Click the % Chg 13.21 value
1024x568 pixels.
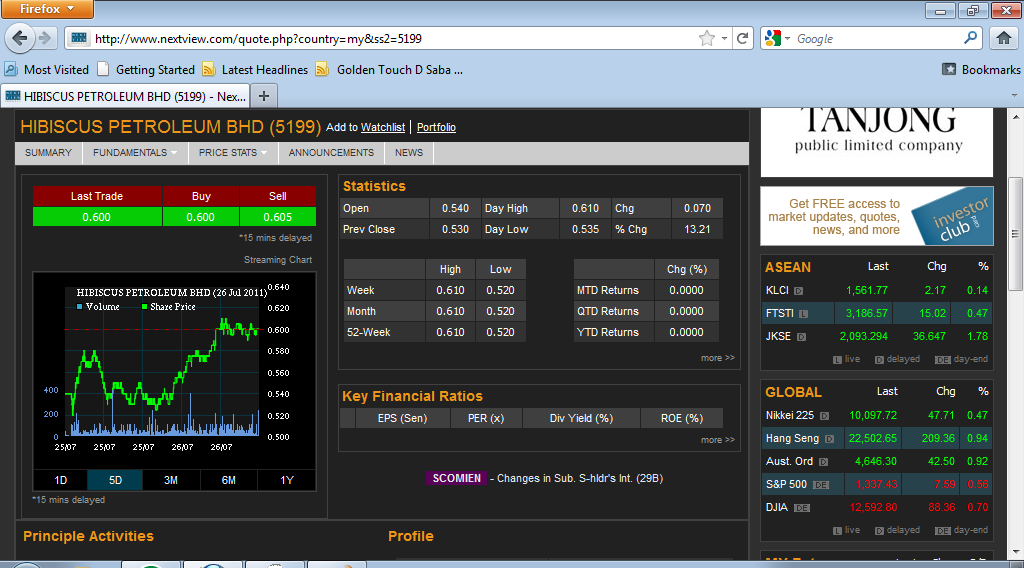click(697, 229)
